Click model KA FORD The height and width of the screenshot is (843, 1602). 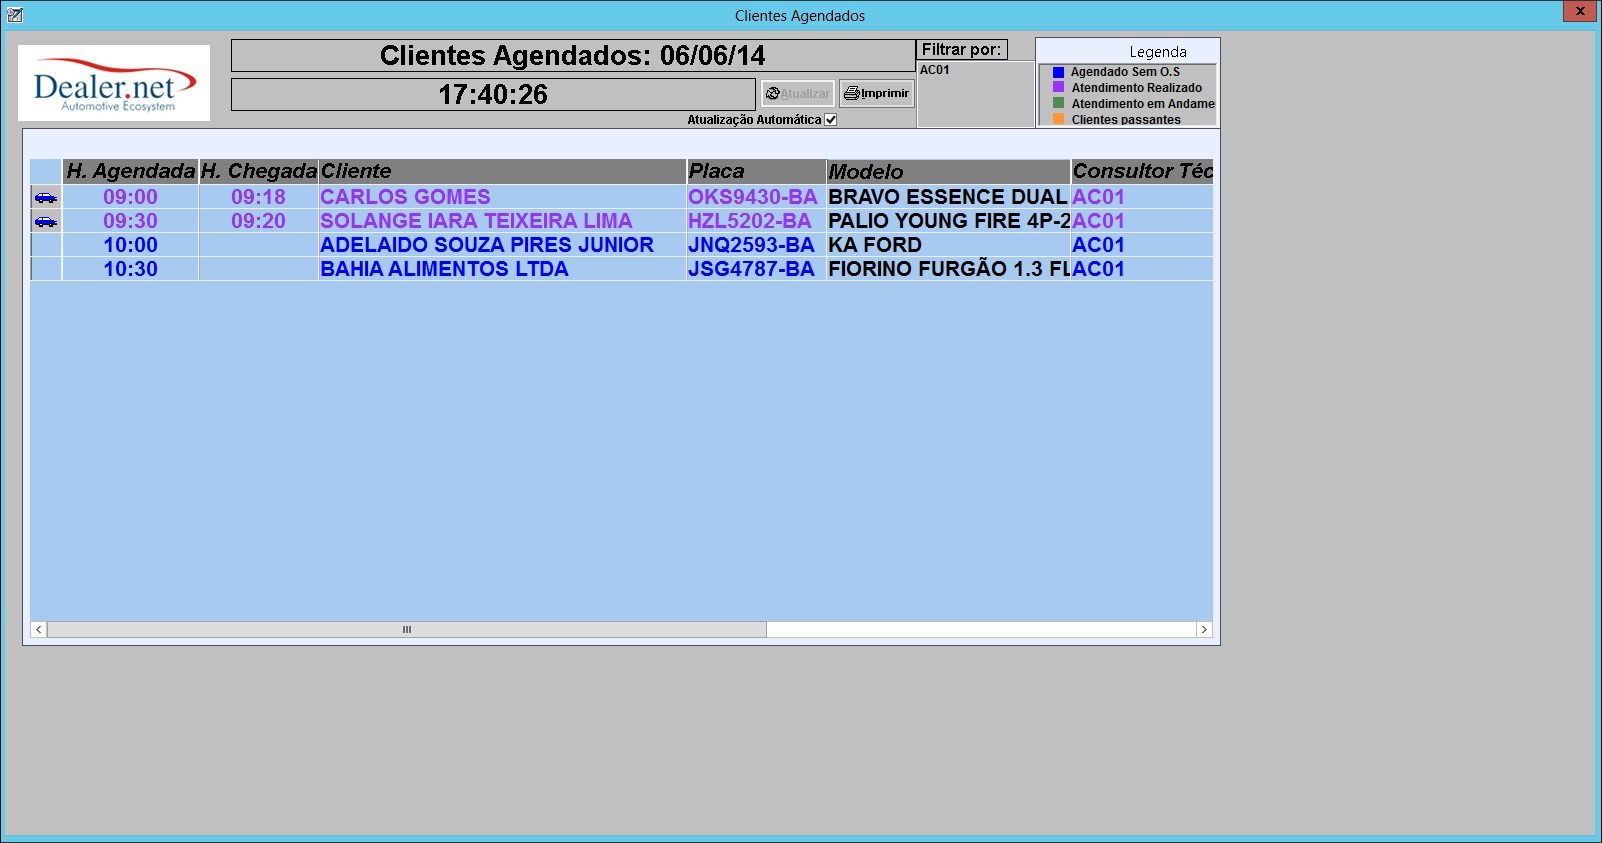coord(875,245)
